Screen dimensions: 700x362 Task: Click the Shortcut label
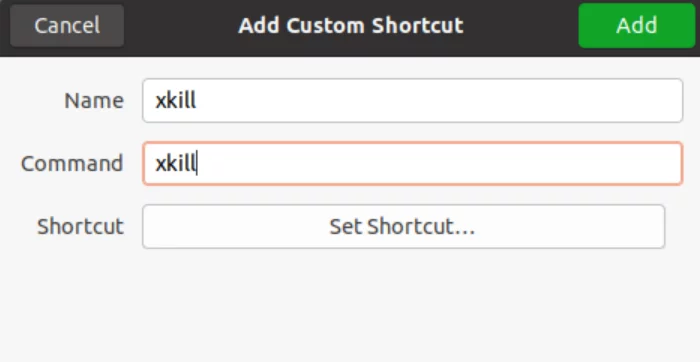coord(80,226)
